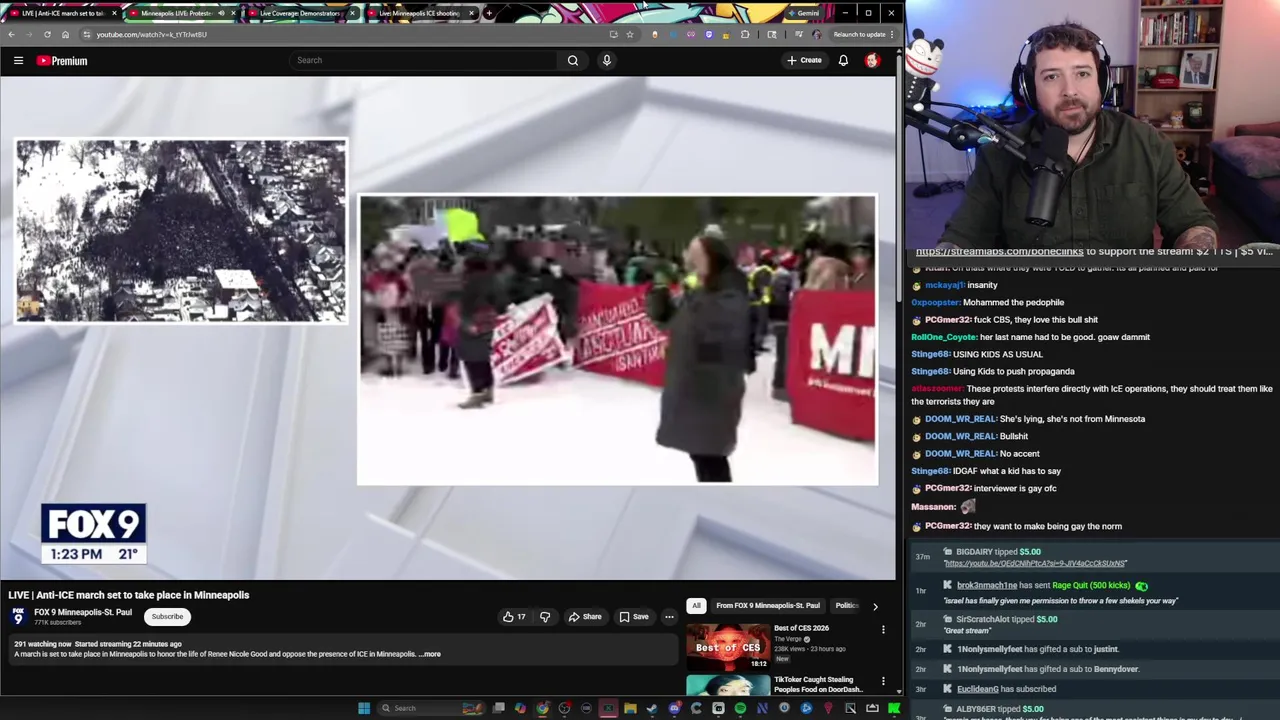The width and height of the screenshot is (1280, 720).
Task: Open the YouTube hamburger guide menu
Action: tap(18, 61)
